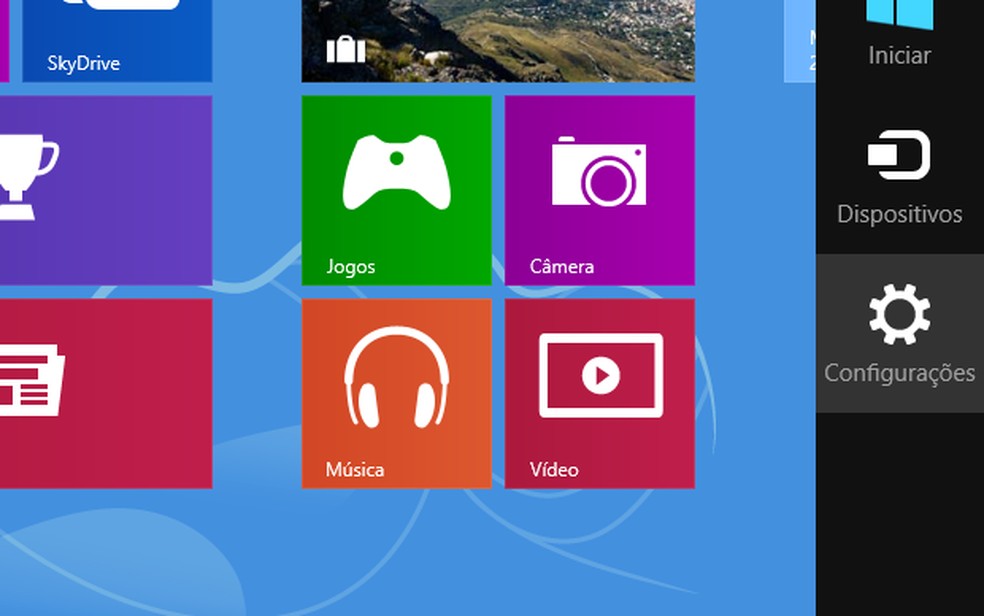Open the red newspaper news tile
Screen dimensions: 984x616
point(106,393)
